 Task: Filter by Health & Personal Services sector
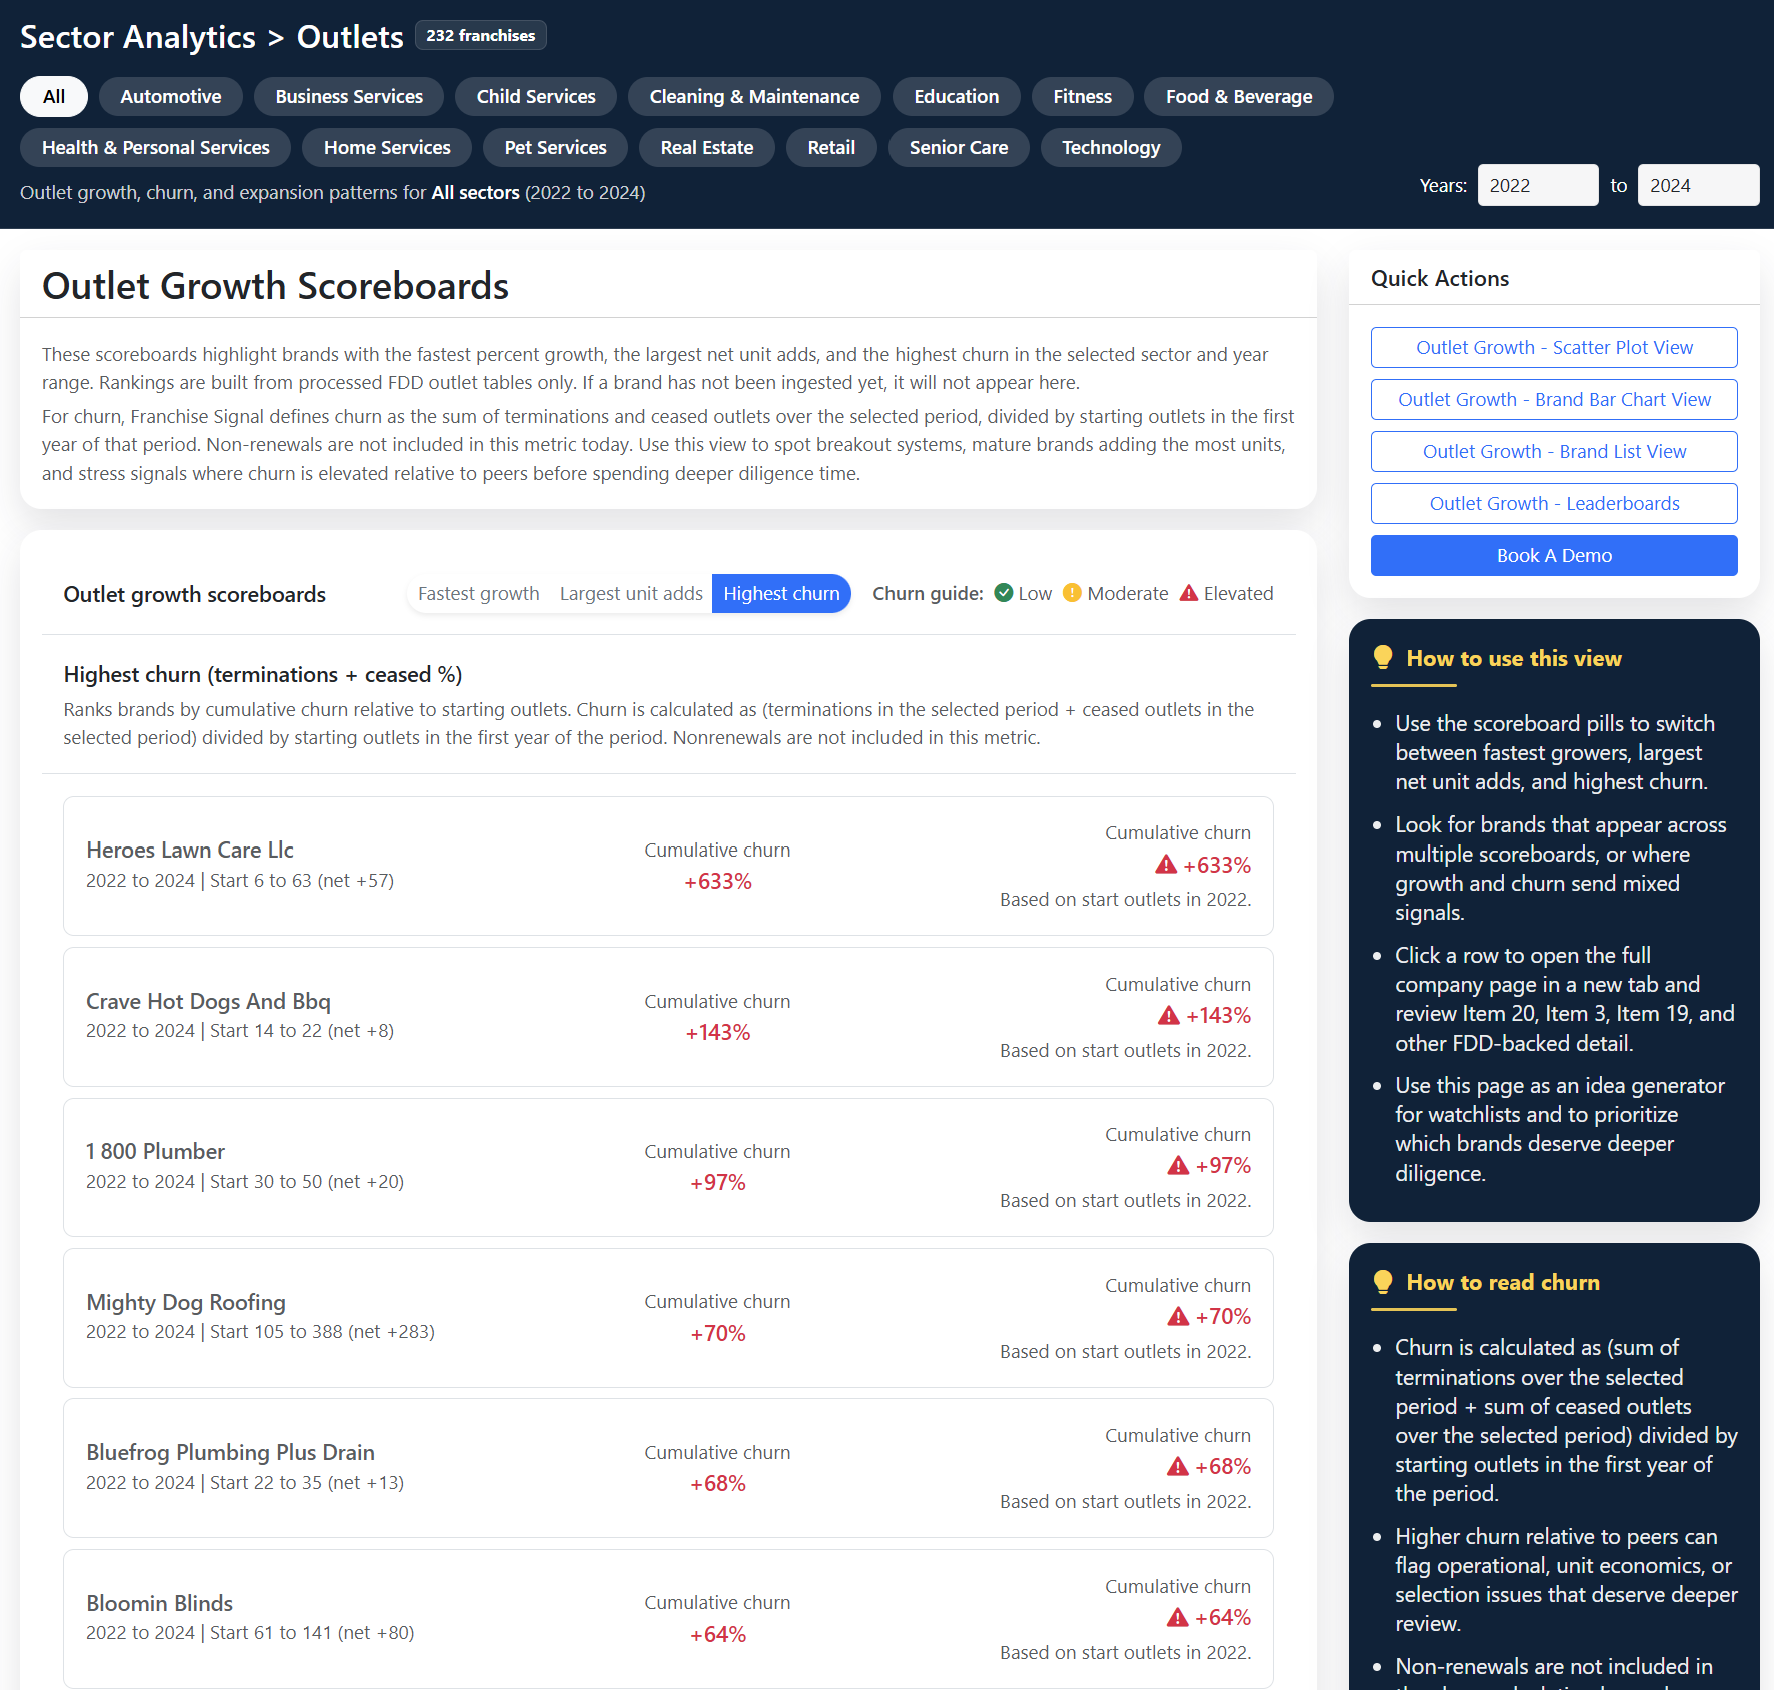pos(156,148)
